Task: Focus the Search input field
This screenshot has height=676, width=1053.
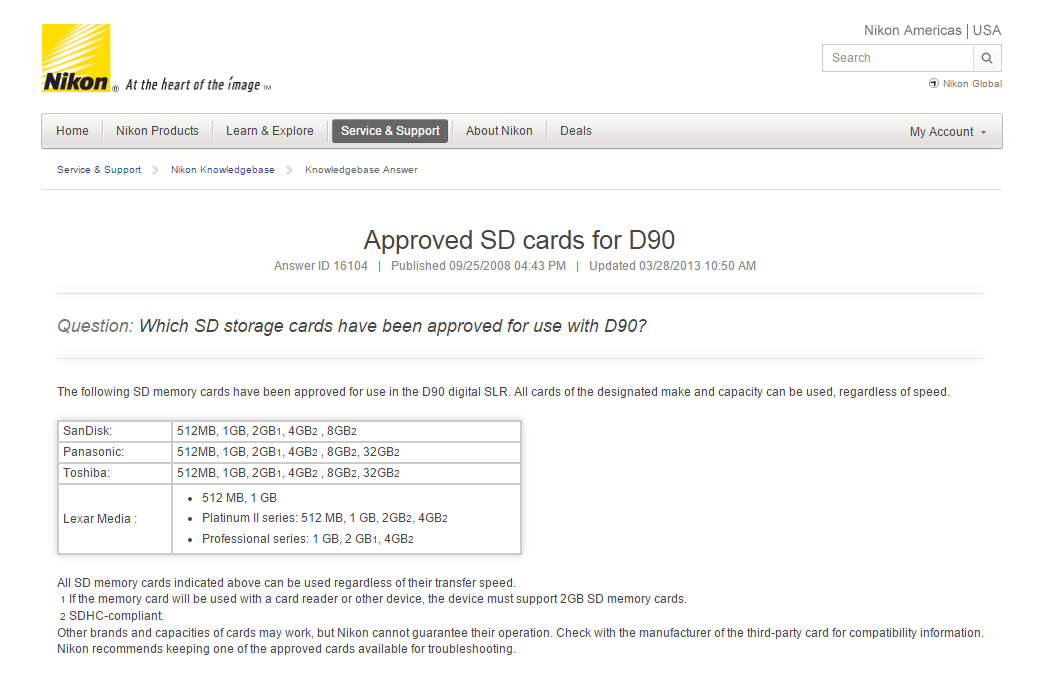Action: pos(897,58)
